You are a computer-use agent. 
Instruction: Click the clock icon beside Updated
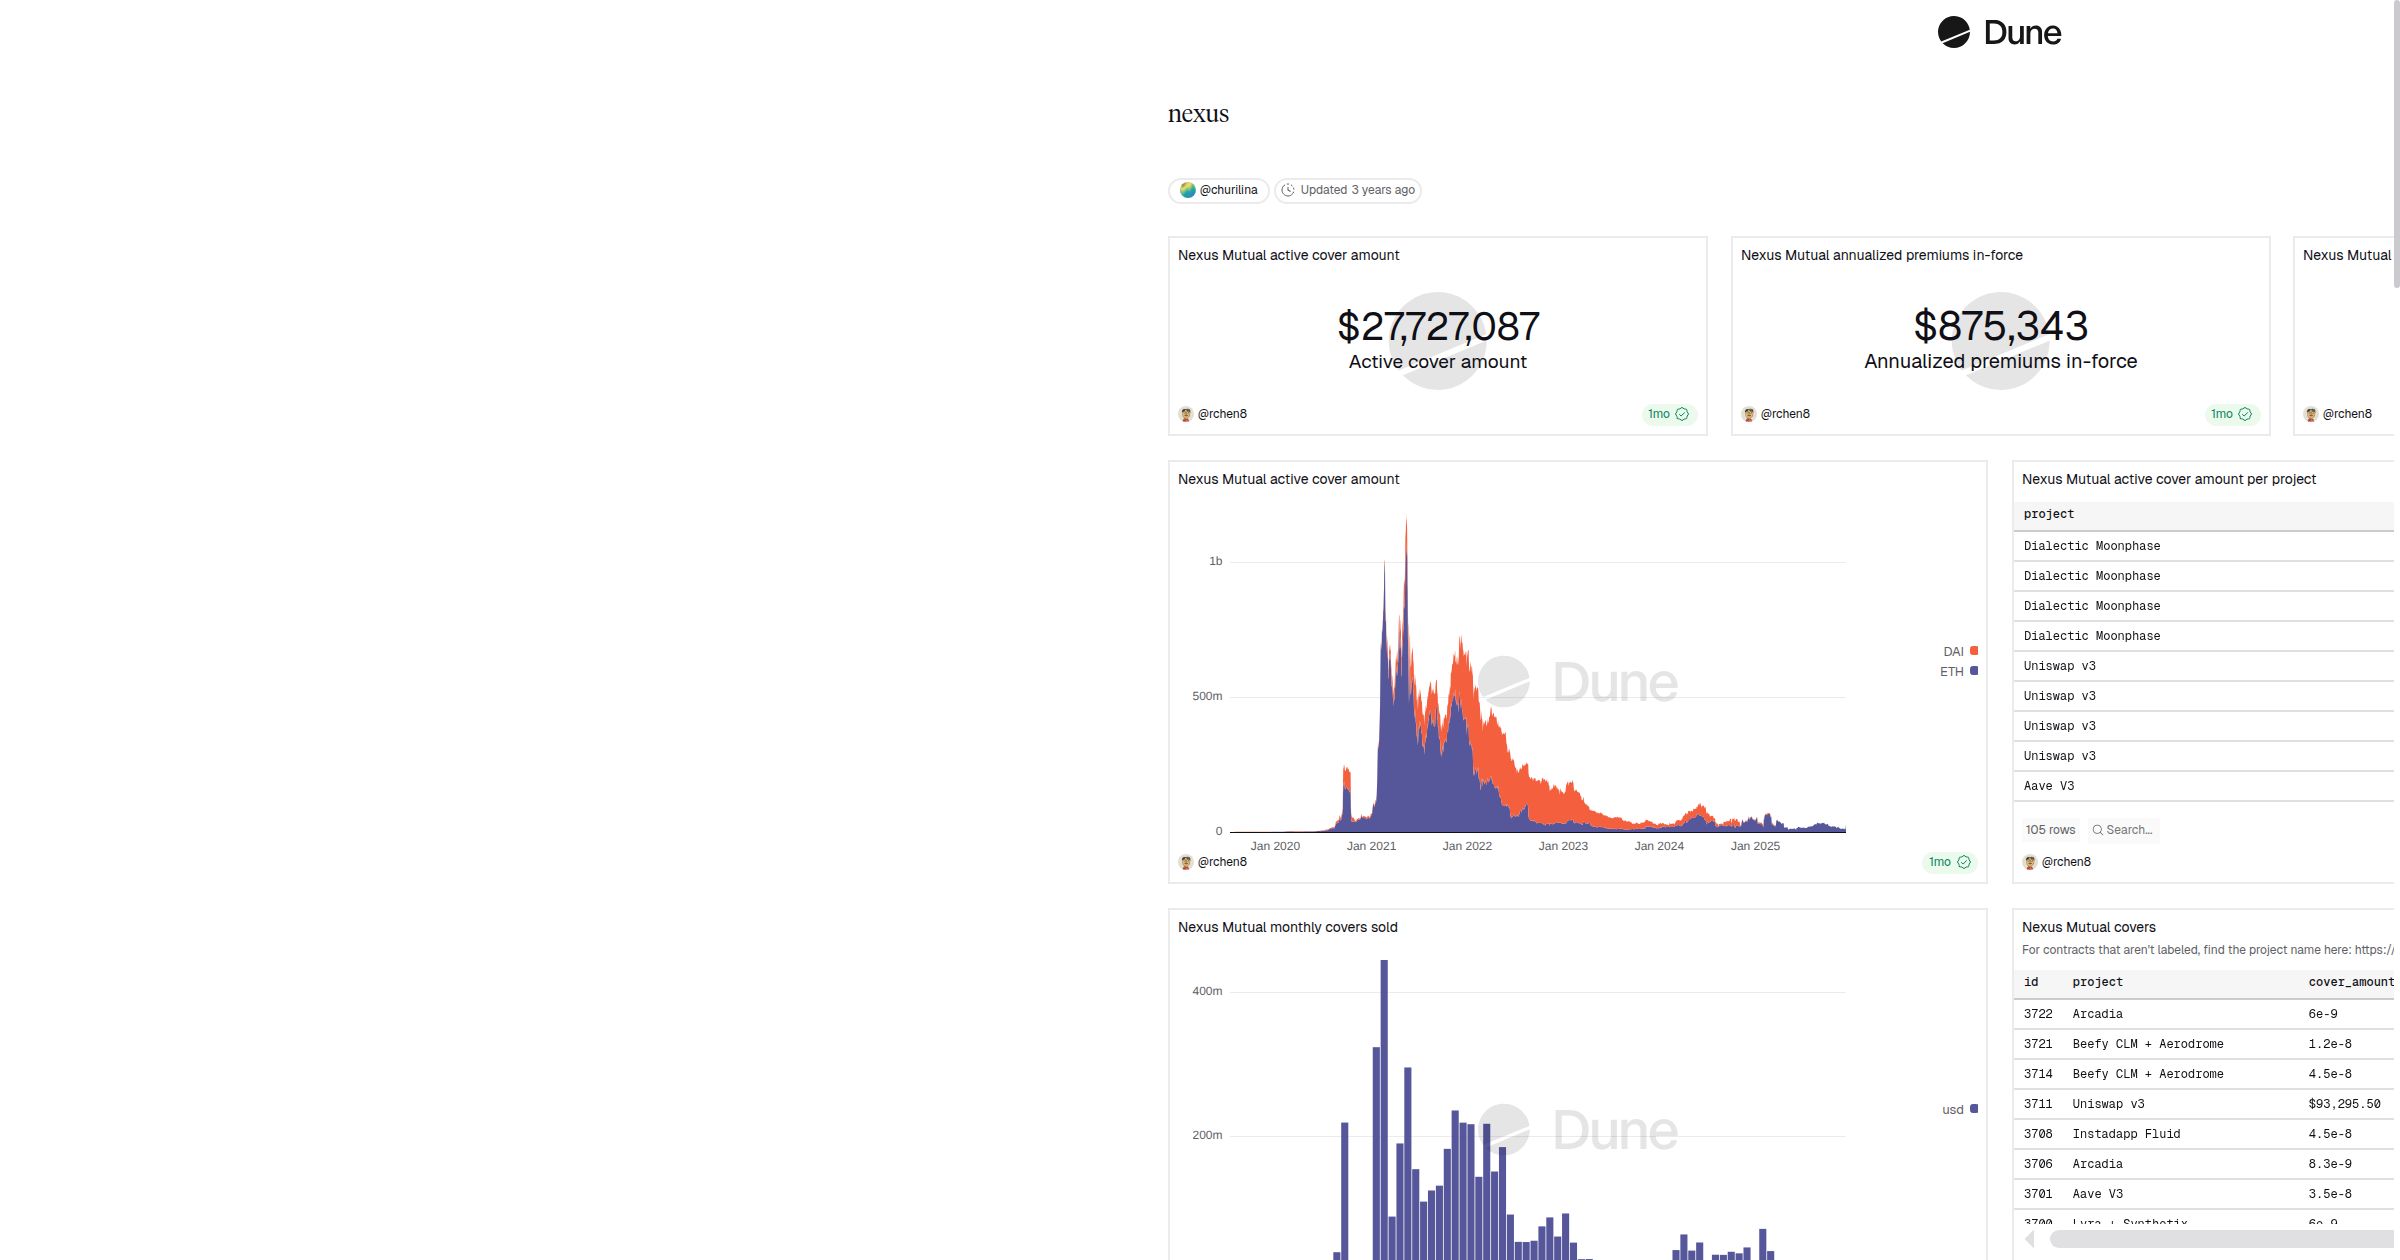pyautogui.click(x=1288, y=190)
